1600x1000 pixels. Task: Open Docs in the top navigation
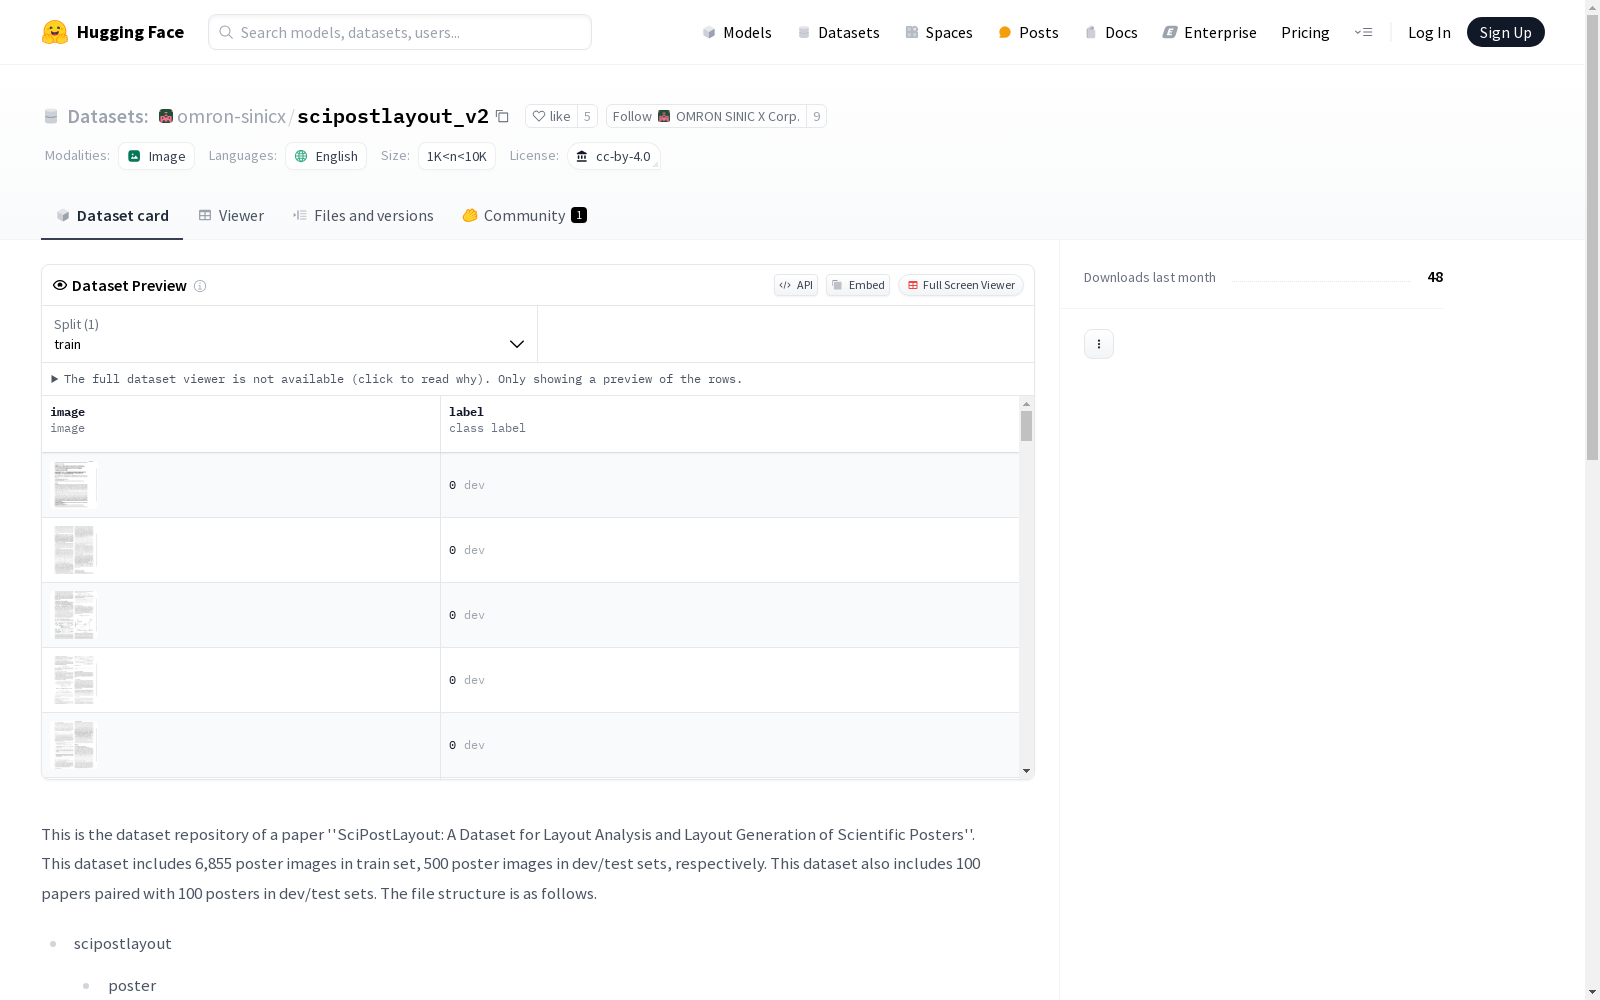1111,32
